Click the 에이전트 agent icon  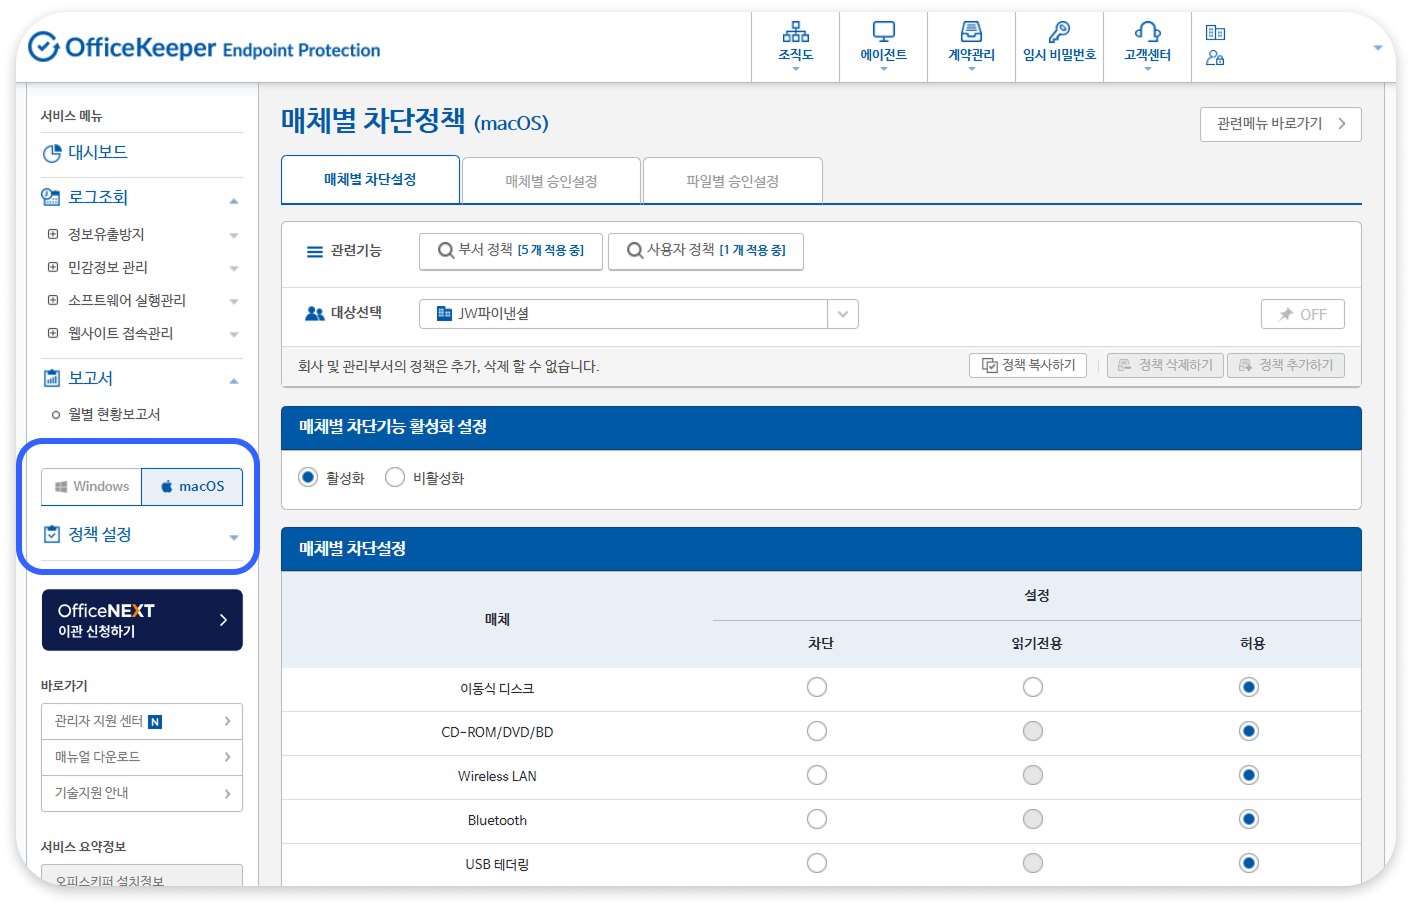(x=883, y=45)
